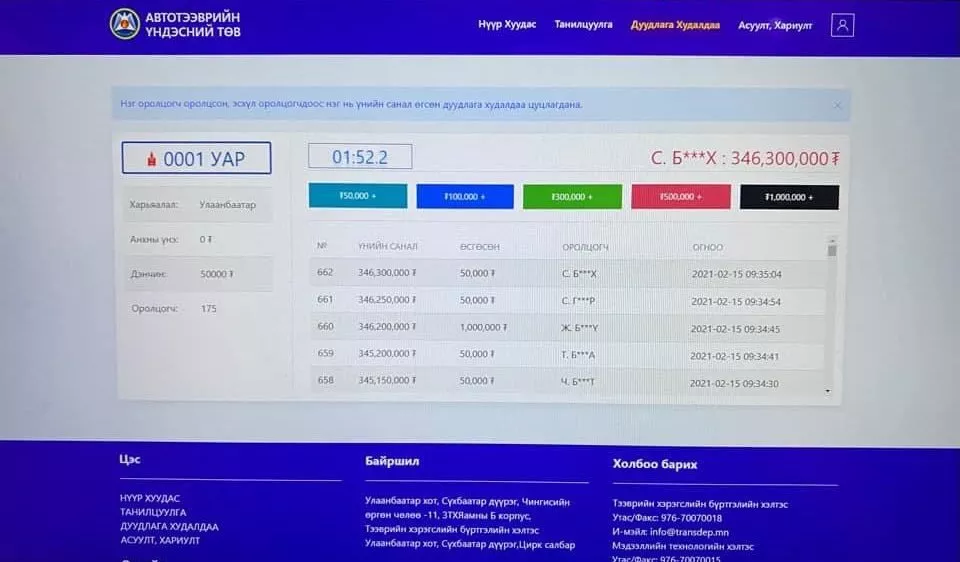Screen dimensions: 960x562
Task: Click the Байршил footer heading
Action: point(392,461)
